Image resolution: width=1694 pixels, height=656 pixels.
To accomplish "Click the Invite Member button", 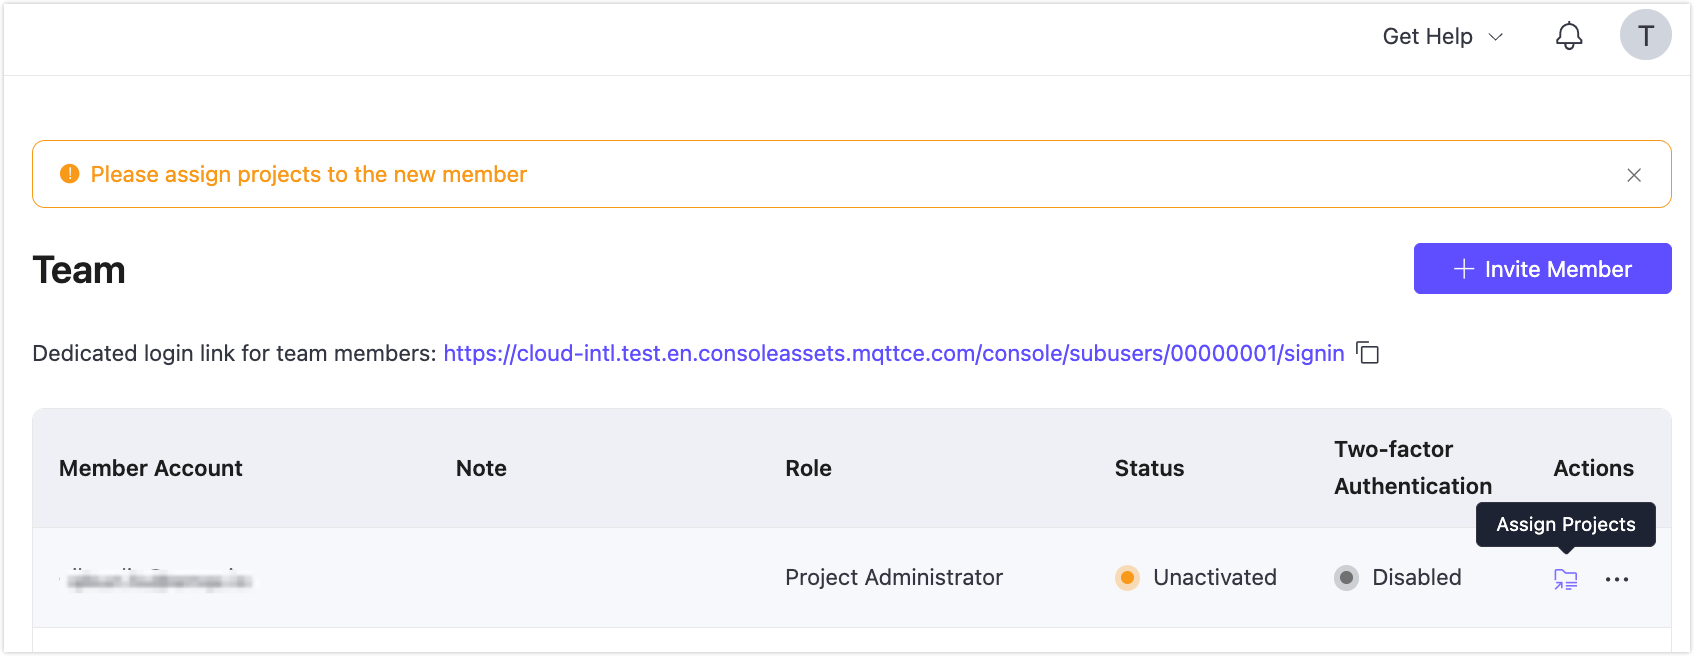I will 1542,269.
